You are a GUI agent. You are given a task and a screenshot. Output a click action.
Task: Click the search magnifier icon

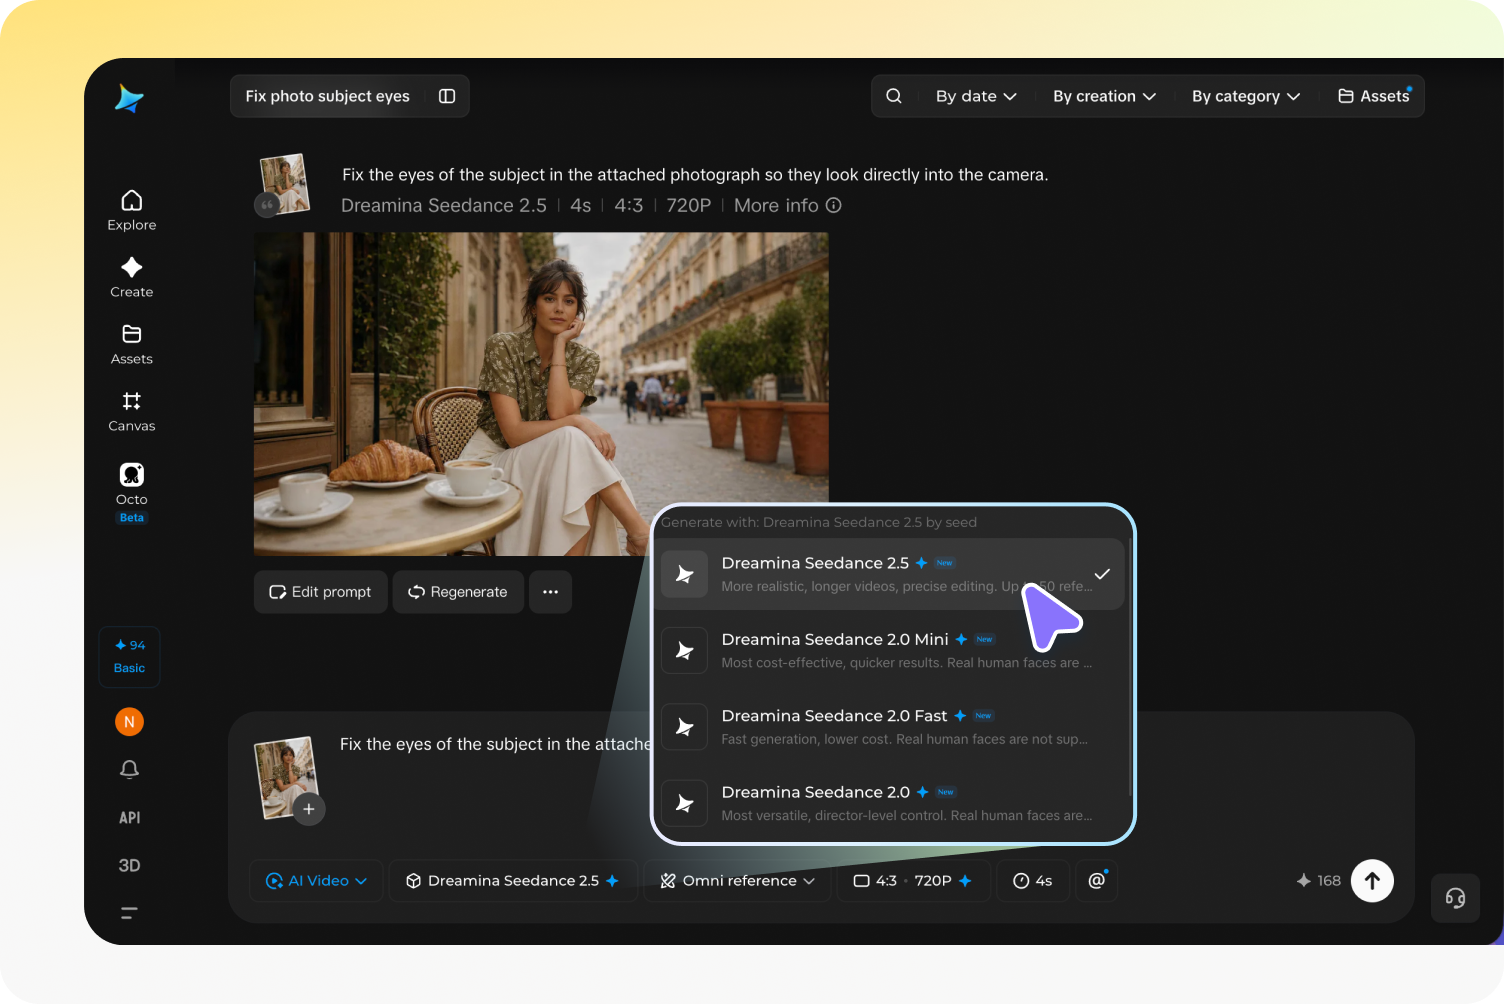[894, 96]
